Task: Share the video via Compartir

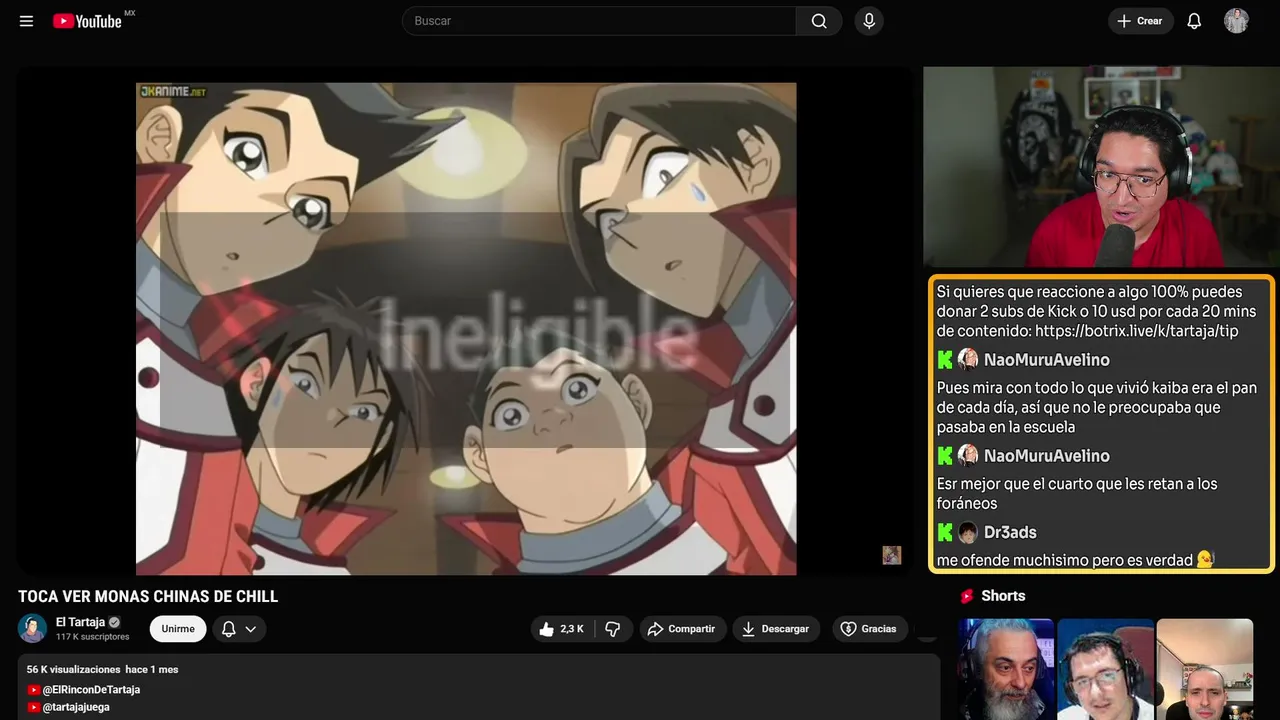Action: pos(682,629)
